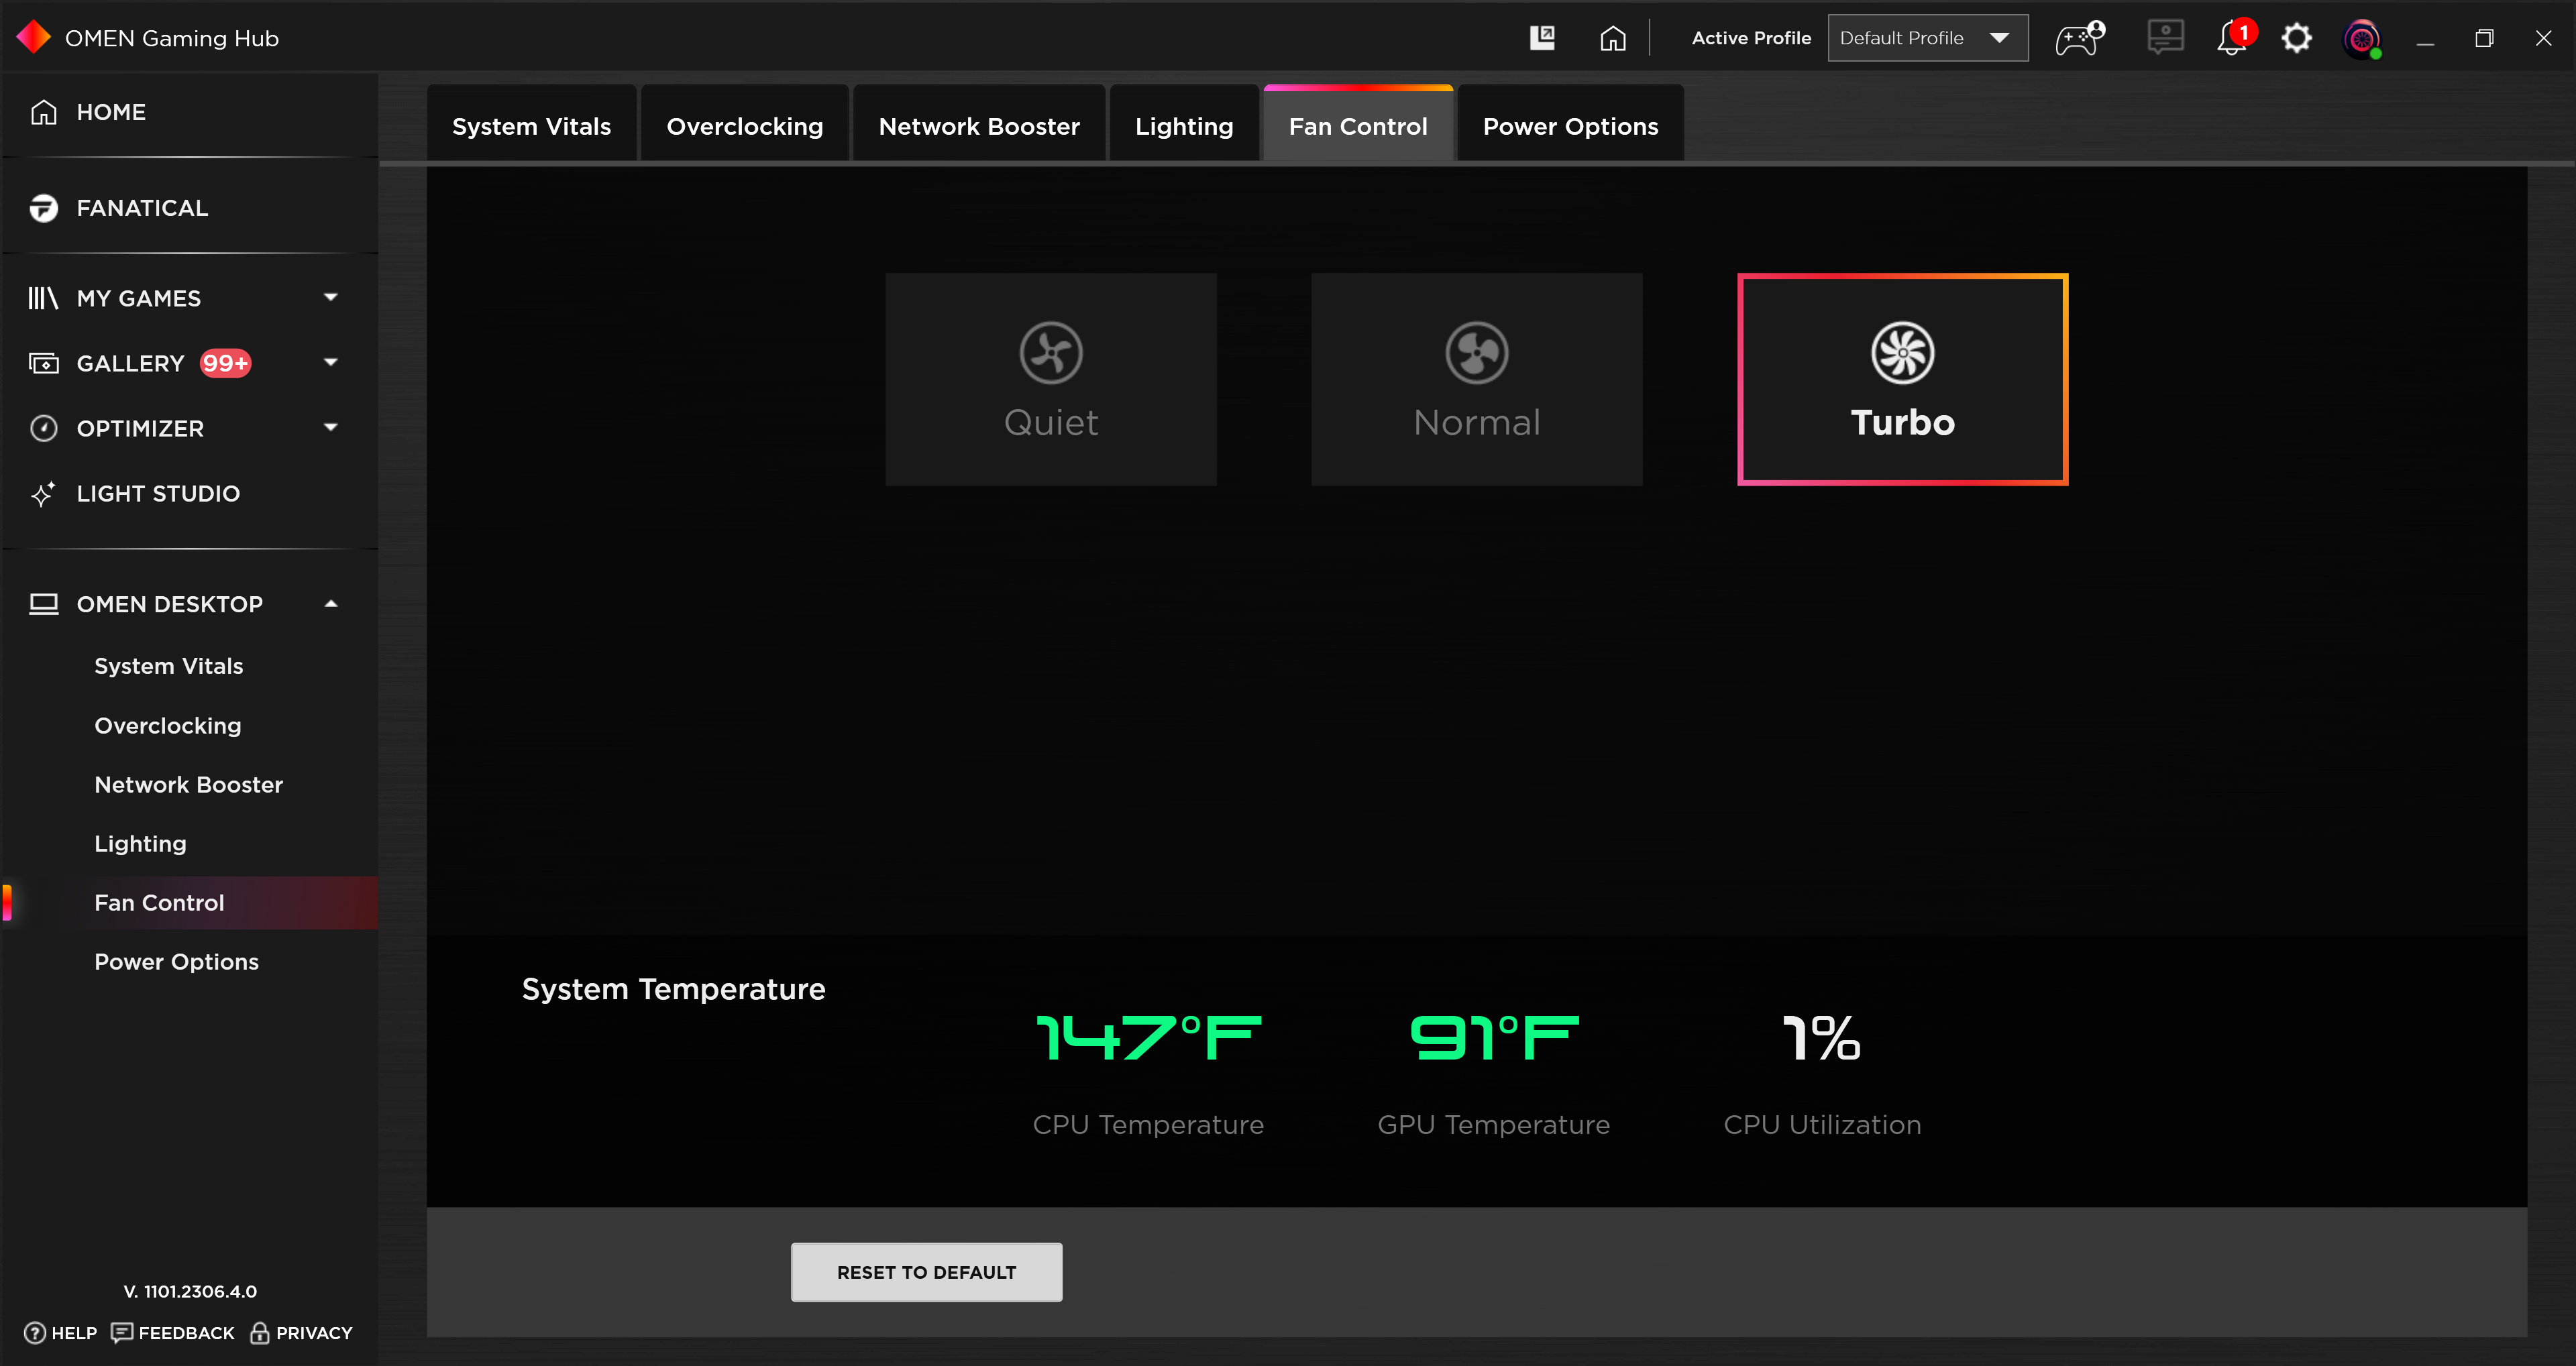Open the Optimizer section icon
This screenshot has height=1366, width=2576.
pos(44,428)
